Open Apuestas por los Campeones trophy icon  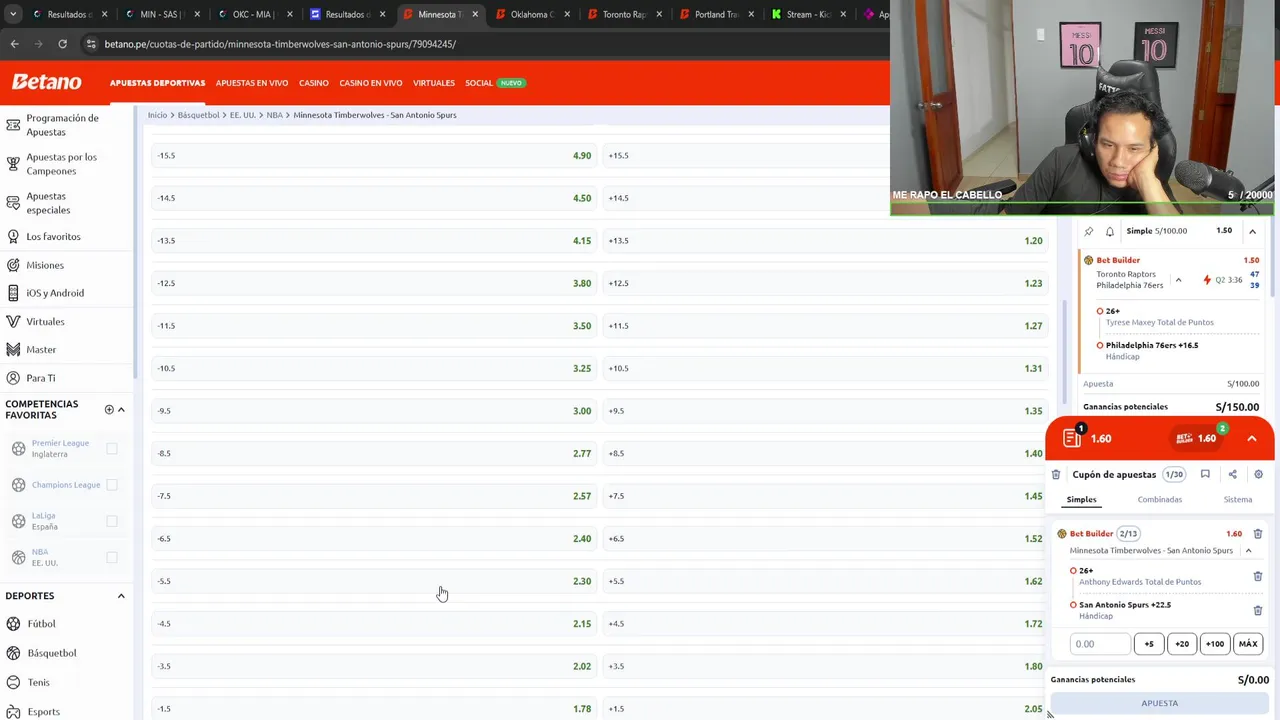(13, 164)
